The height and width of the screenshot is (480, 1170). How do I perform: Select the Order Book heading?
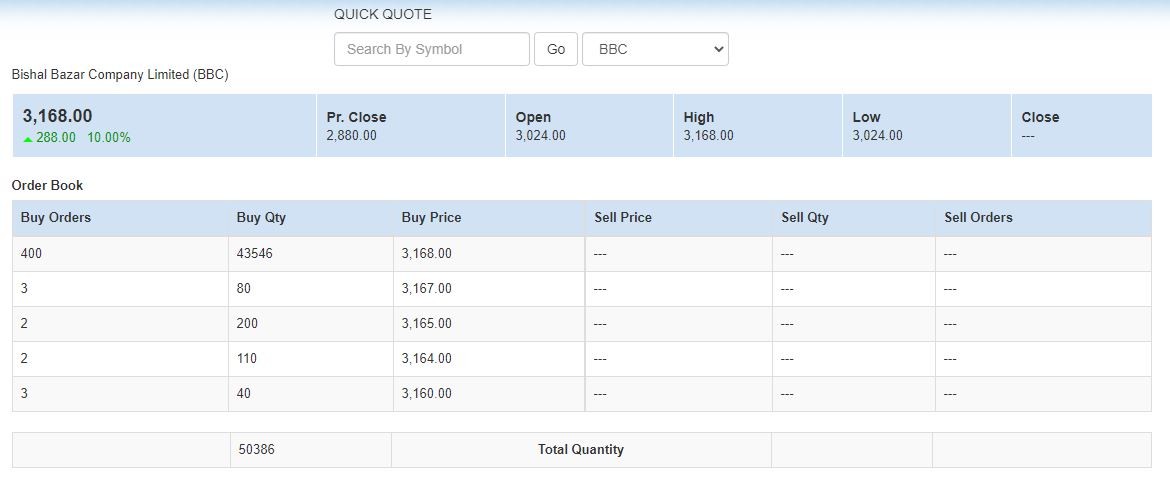click(x=48, y=185)
